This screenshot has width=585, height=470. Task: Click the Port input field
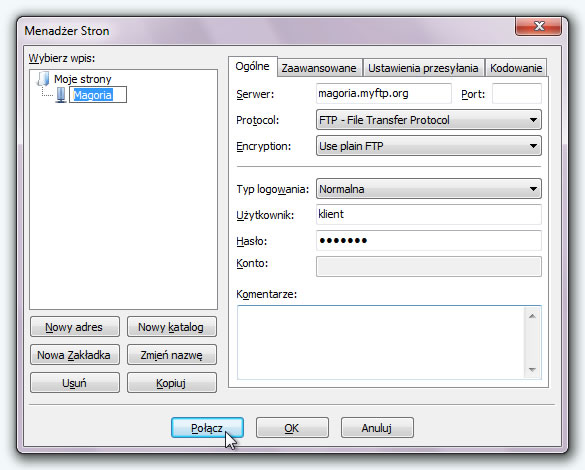point(517,93)
